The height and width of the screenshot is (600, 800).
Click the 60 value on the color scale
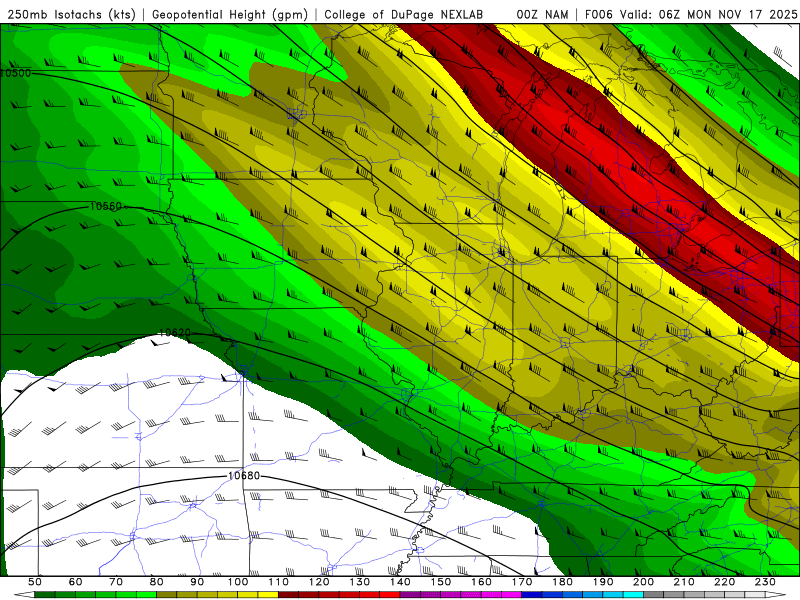(75, 582)
